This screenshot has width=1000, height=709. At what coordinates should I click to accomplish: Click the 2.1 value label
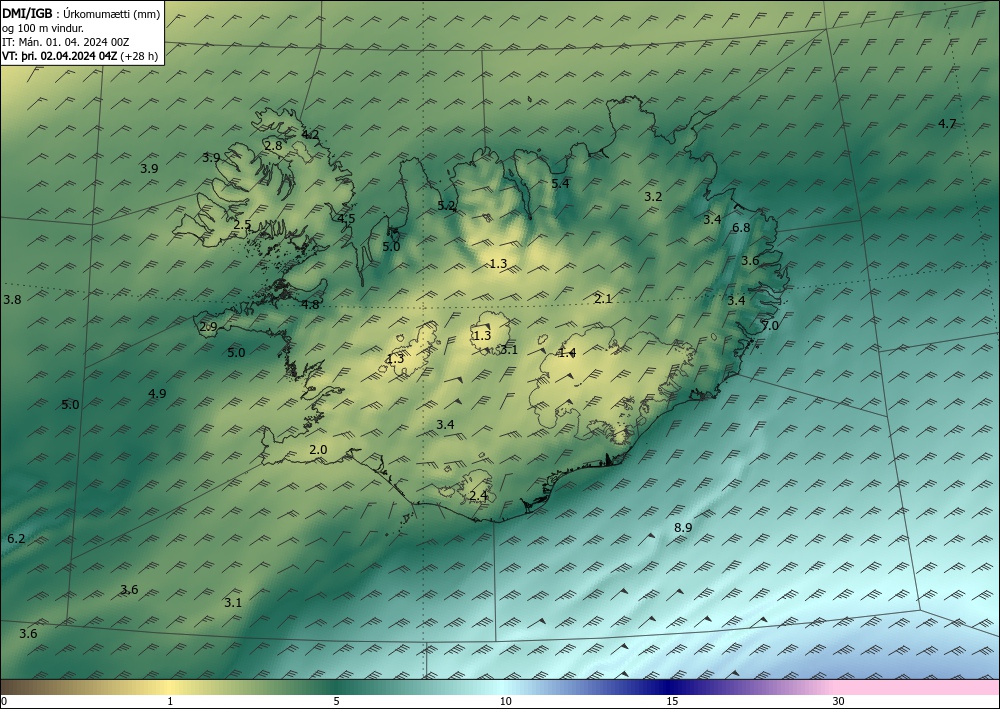coord(603,298)
